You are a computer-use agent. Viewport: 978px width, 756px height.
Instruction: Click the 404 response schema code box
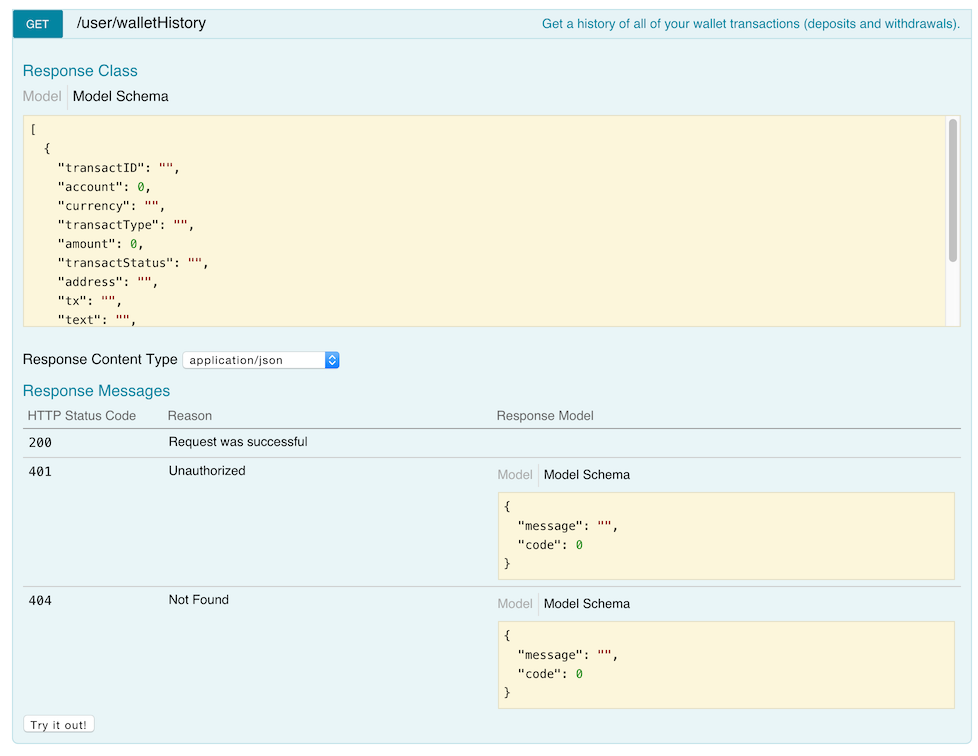click(x=726, y=665)
